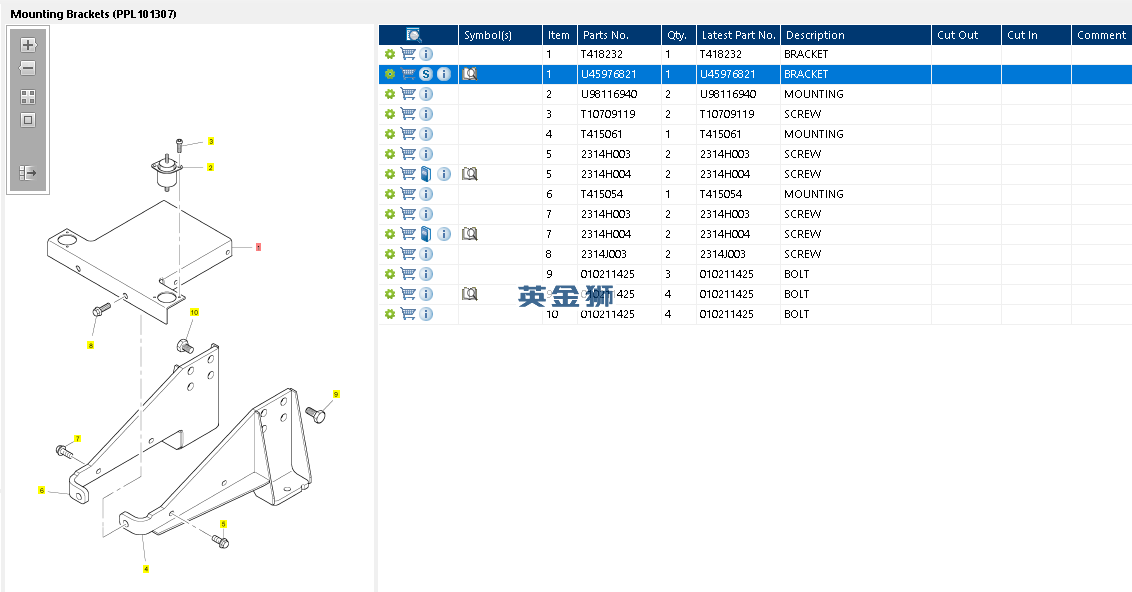The image size is (1132, 592).
Task: Select callout 6 in the diagram
Action: pyautogui.click(x=41, y=490)
